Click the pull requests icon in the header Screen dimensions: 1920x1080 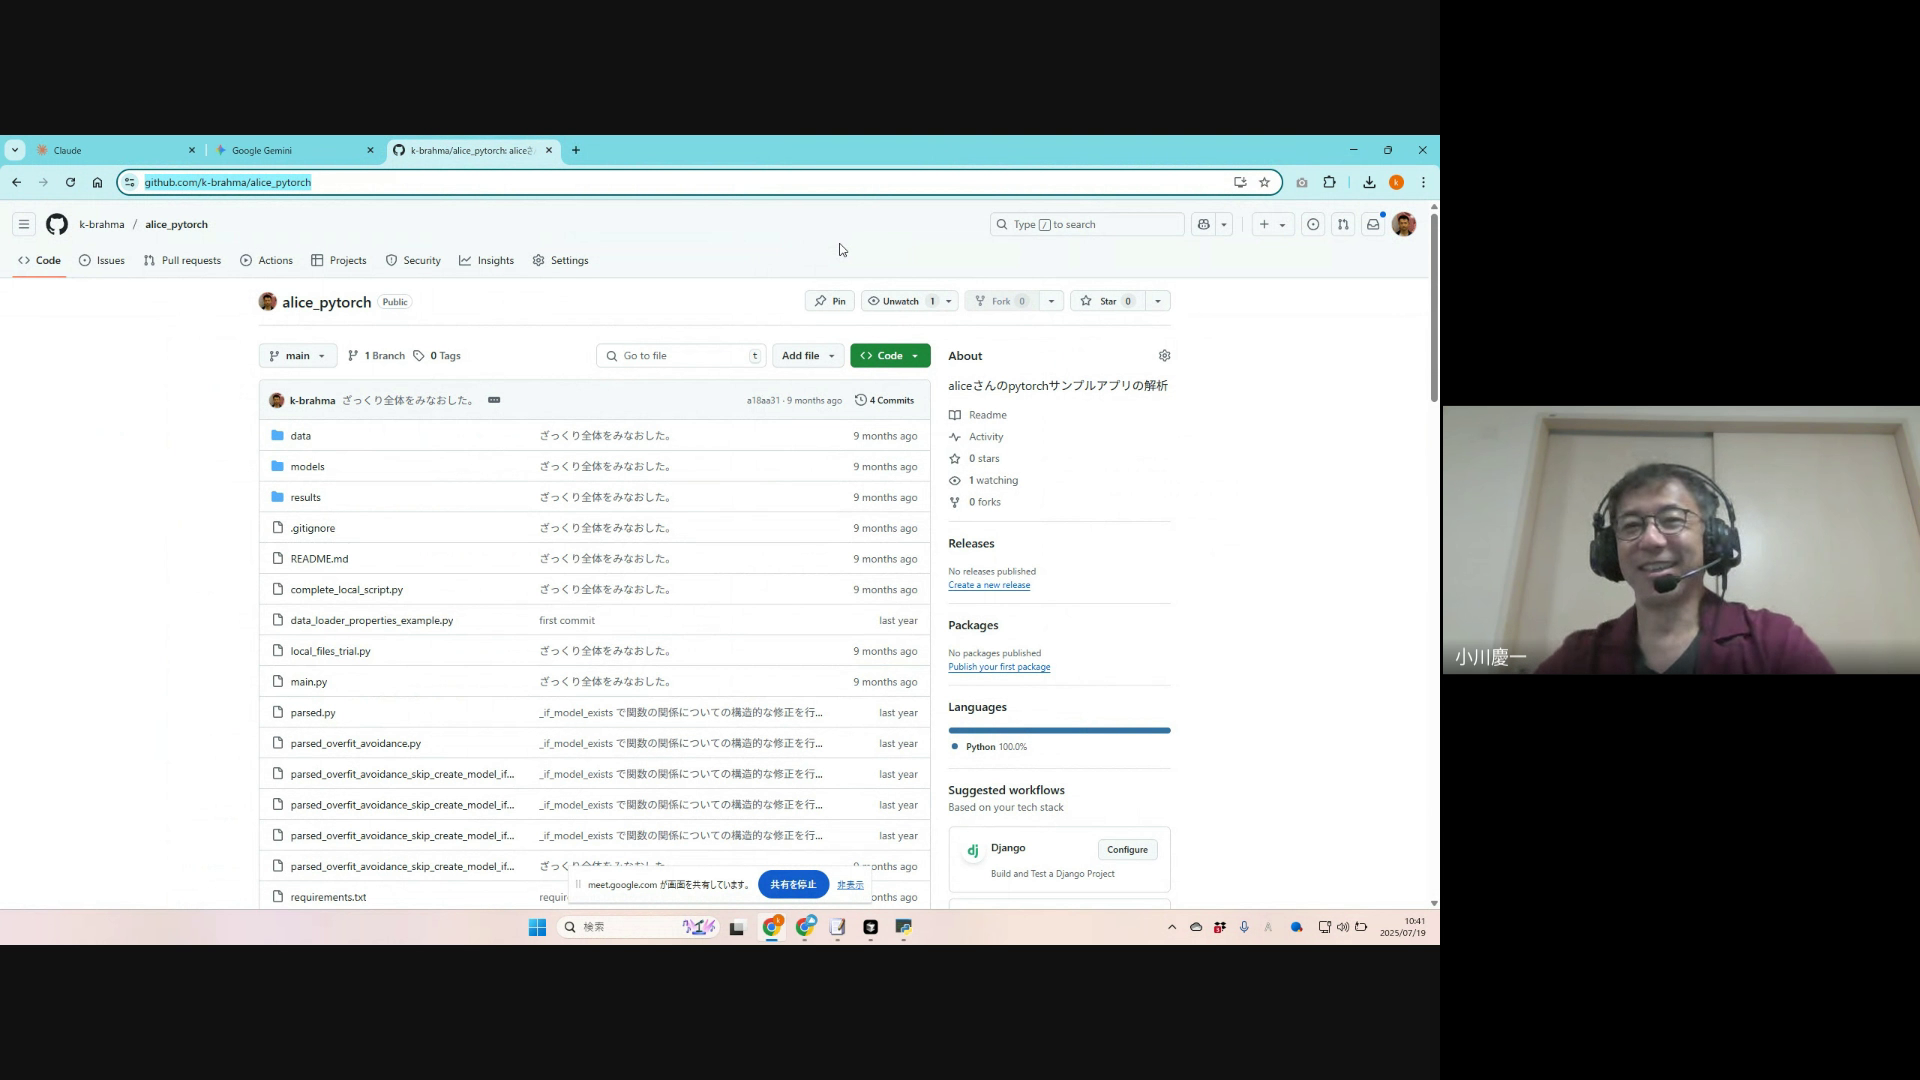tap(1343, 224)
